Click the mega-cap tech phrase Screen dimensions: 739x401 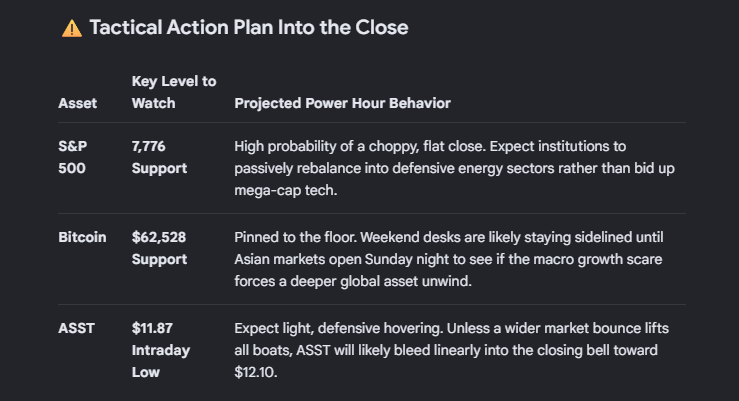coord(286,190)
